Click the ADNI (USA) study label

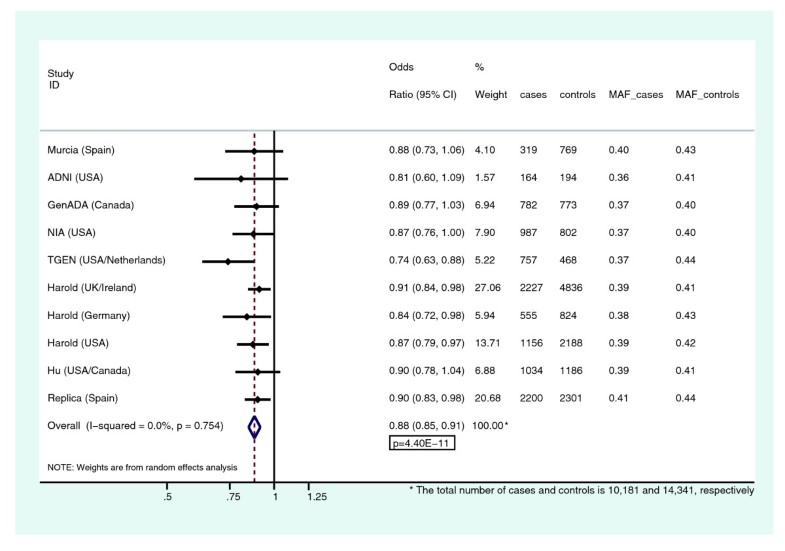75,178
